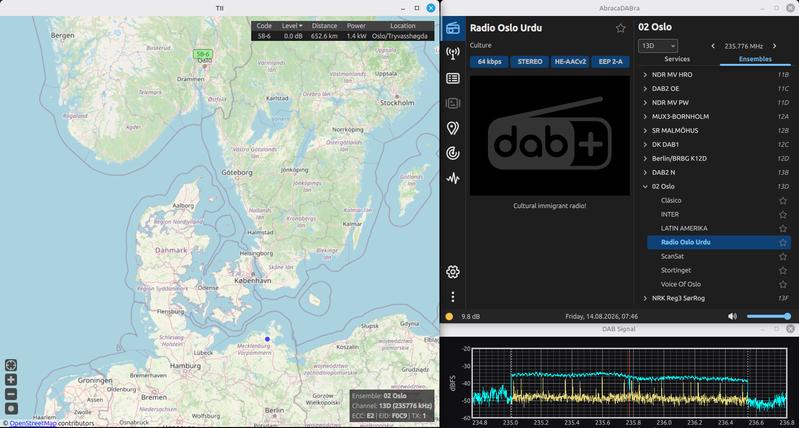Image resolution: width=799 pixels, height=428 pixels.
Task: Click the EEP 2-A protection badge
Action: click(610, 62)
